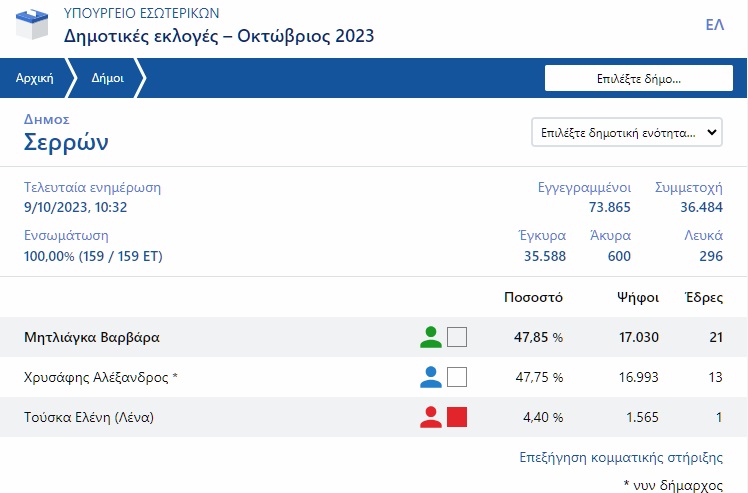
Task: Click the Σερρών municipality heading
Action: [x=66, y=142]
